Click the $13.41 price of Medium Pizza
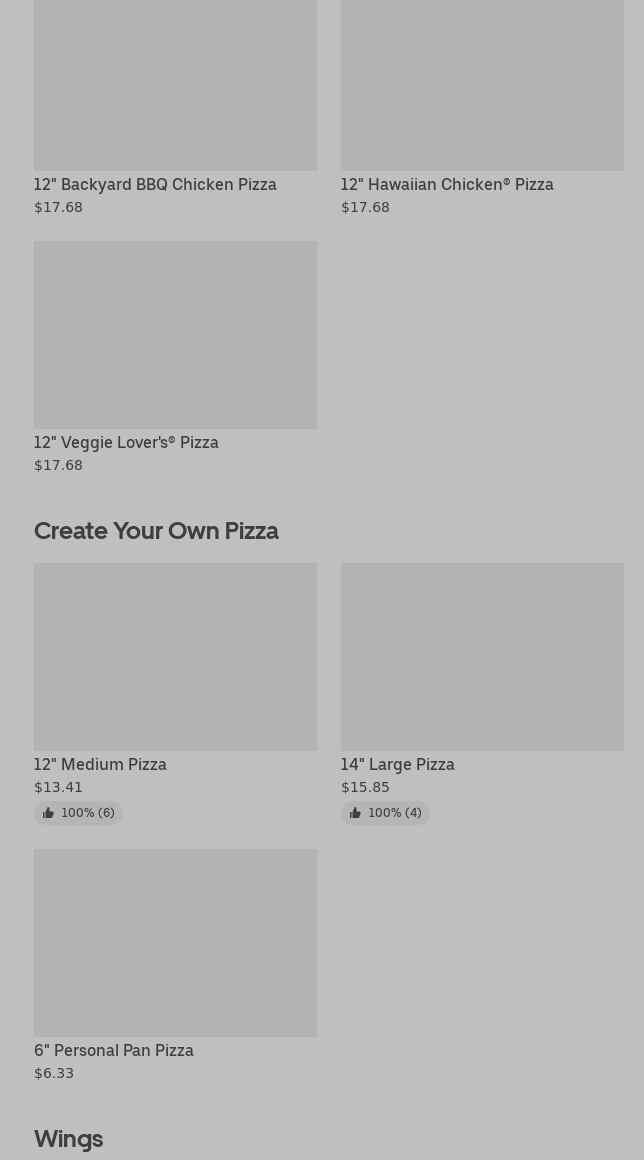 pos(58,787)
